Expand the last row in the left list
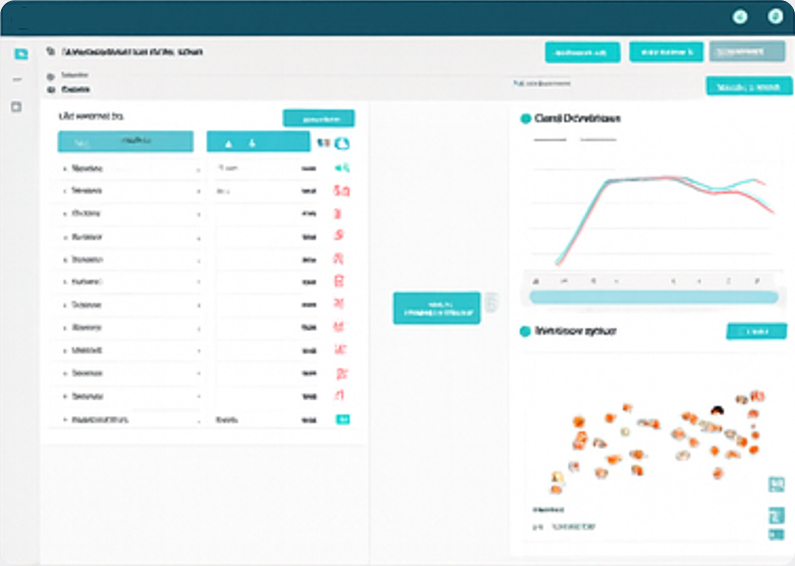This screenshot has width=795, height=566. coord(65,421)
